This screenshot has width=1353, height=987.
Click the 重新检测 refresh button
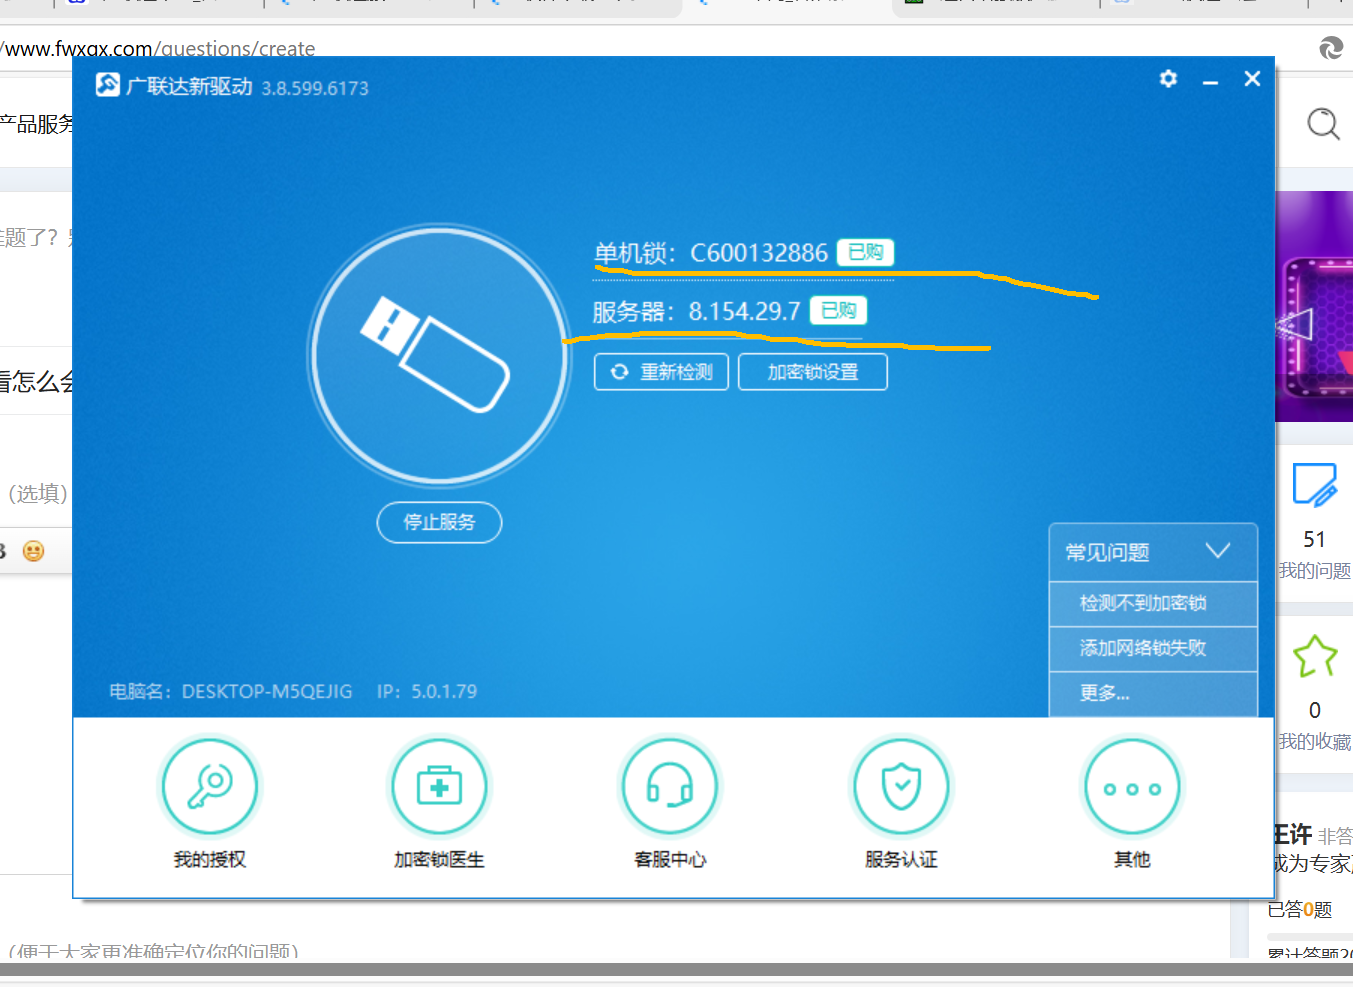point(661,372)
